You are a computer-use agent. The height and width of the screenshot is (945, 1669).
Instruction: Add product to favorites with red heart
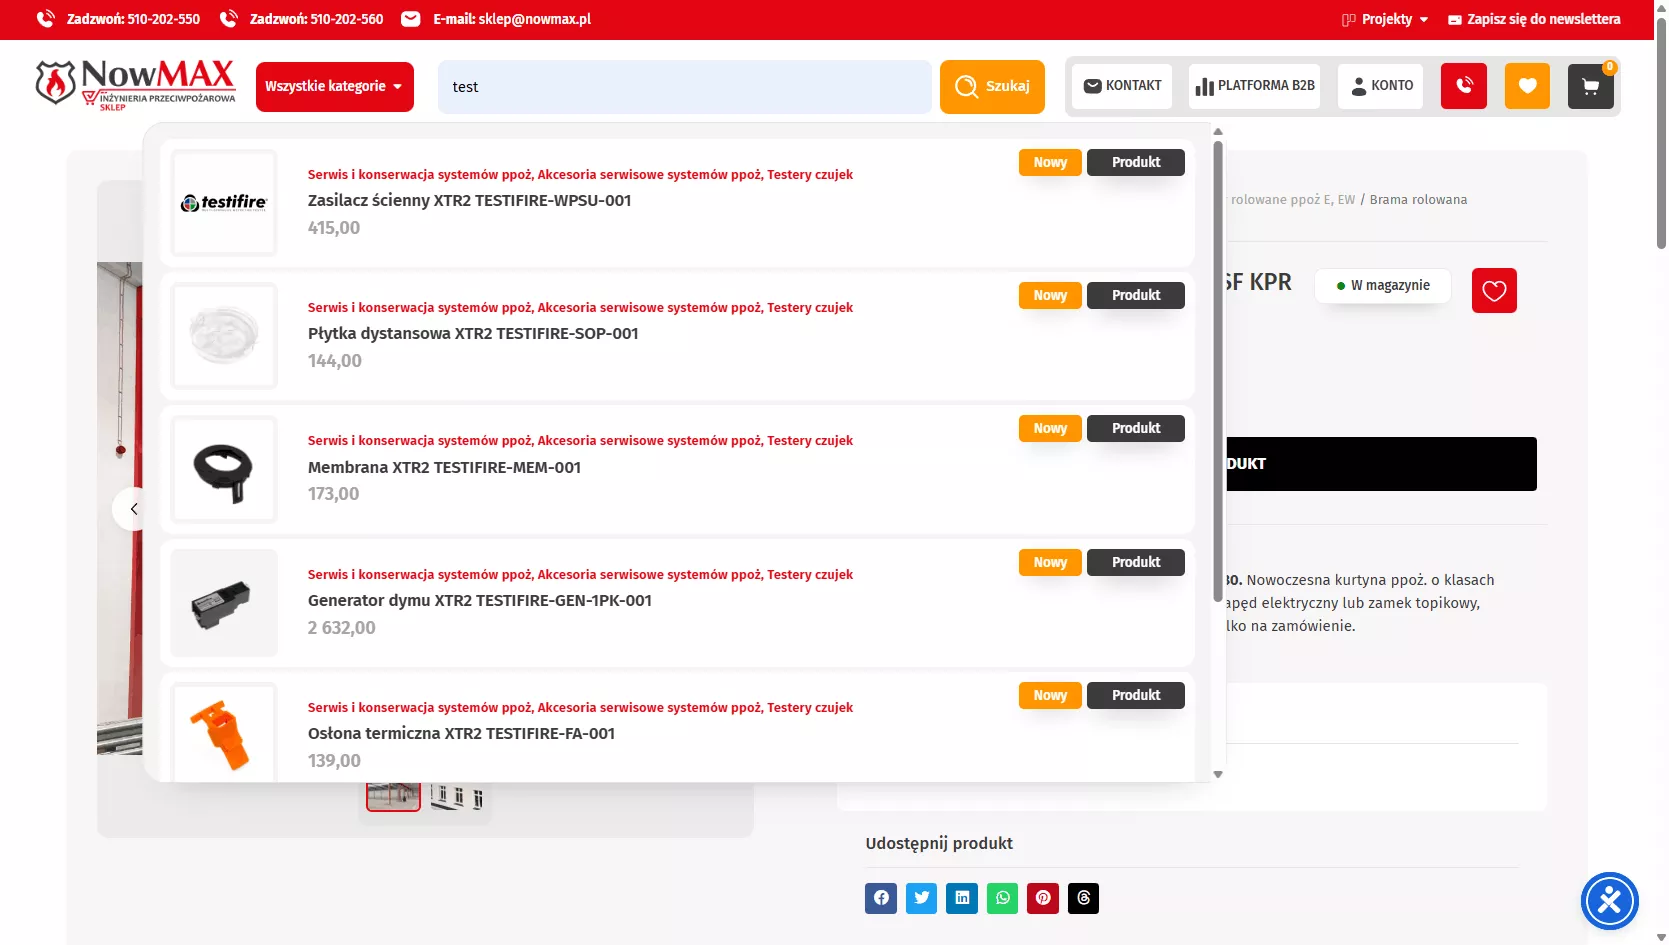point(1494,291)
